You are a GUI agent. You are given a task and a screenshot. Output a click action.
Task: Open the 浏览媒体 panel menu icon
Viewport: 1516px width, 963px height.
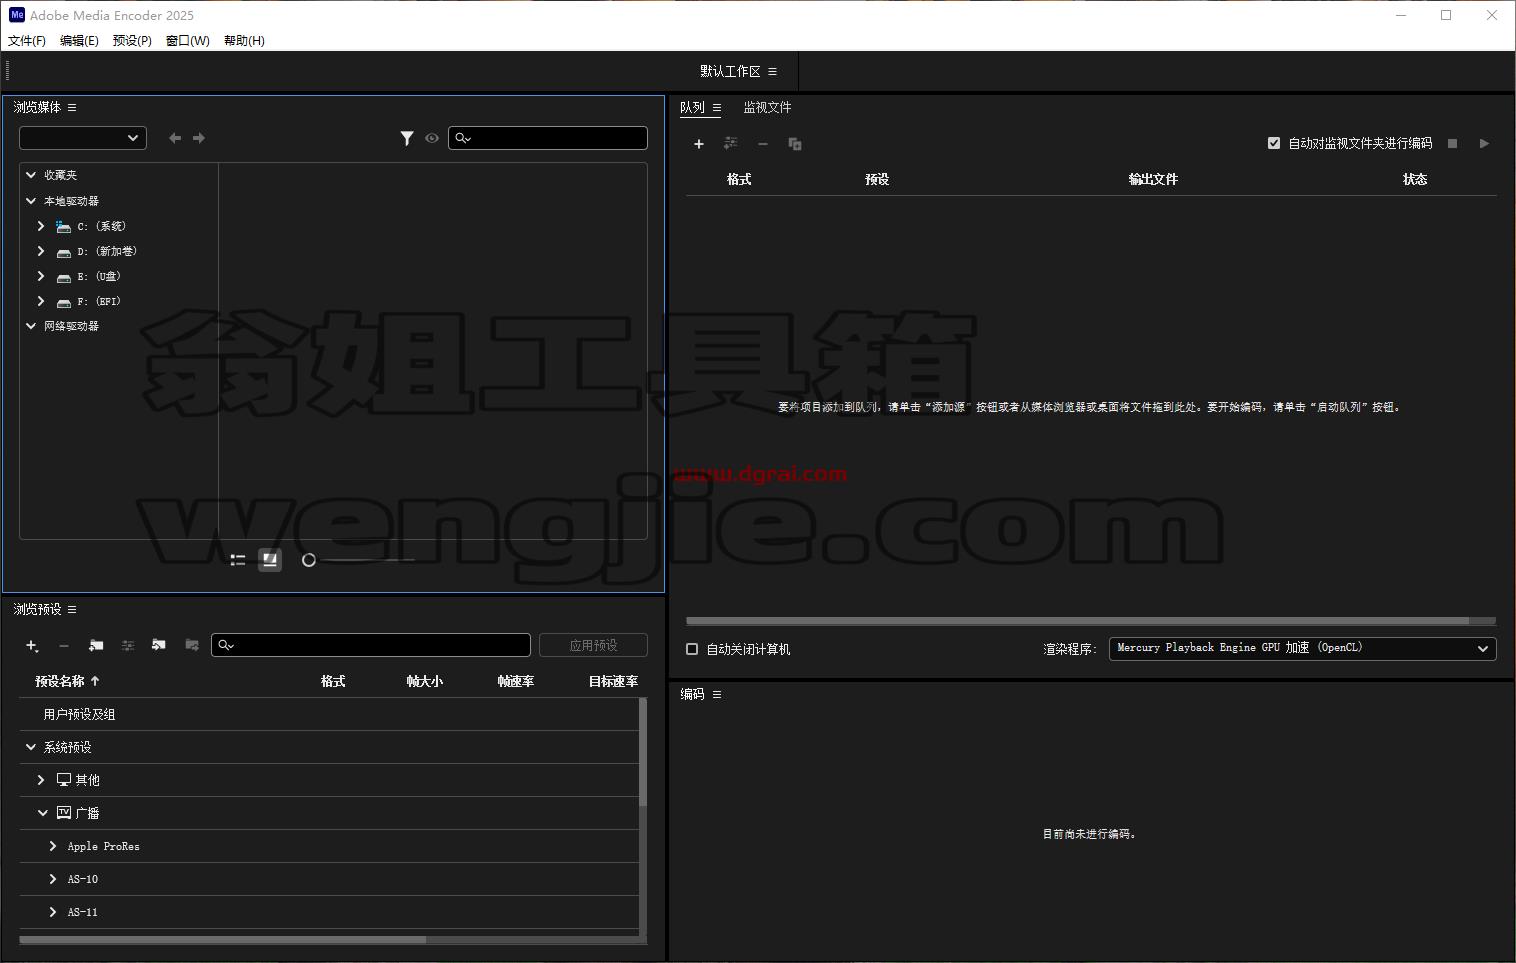point(72,107)
